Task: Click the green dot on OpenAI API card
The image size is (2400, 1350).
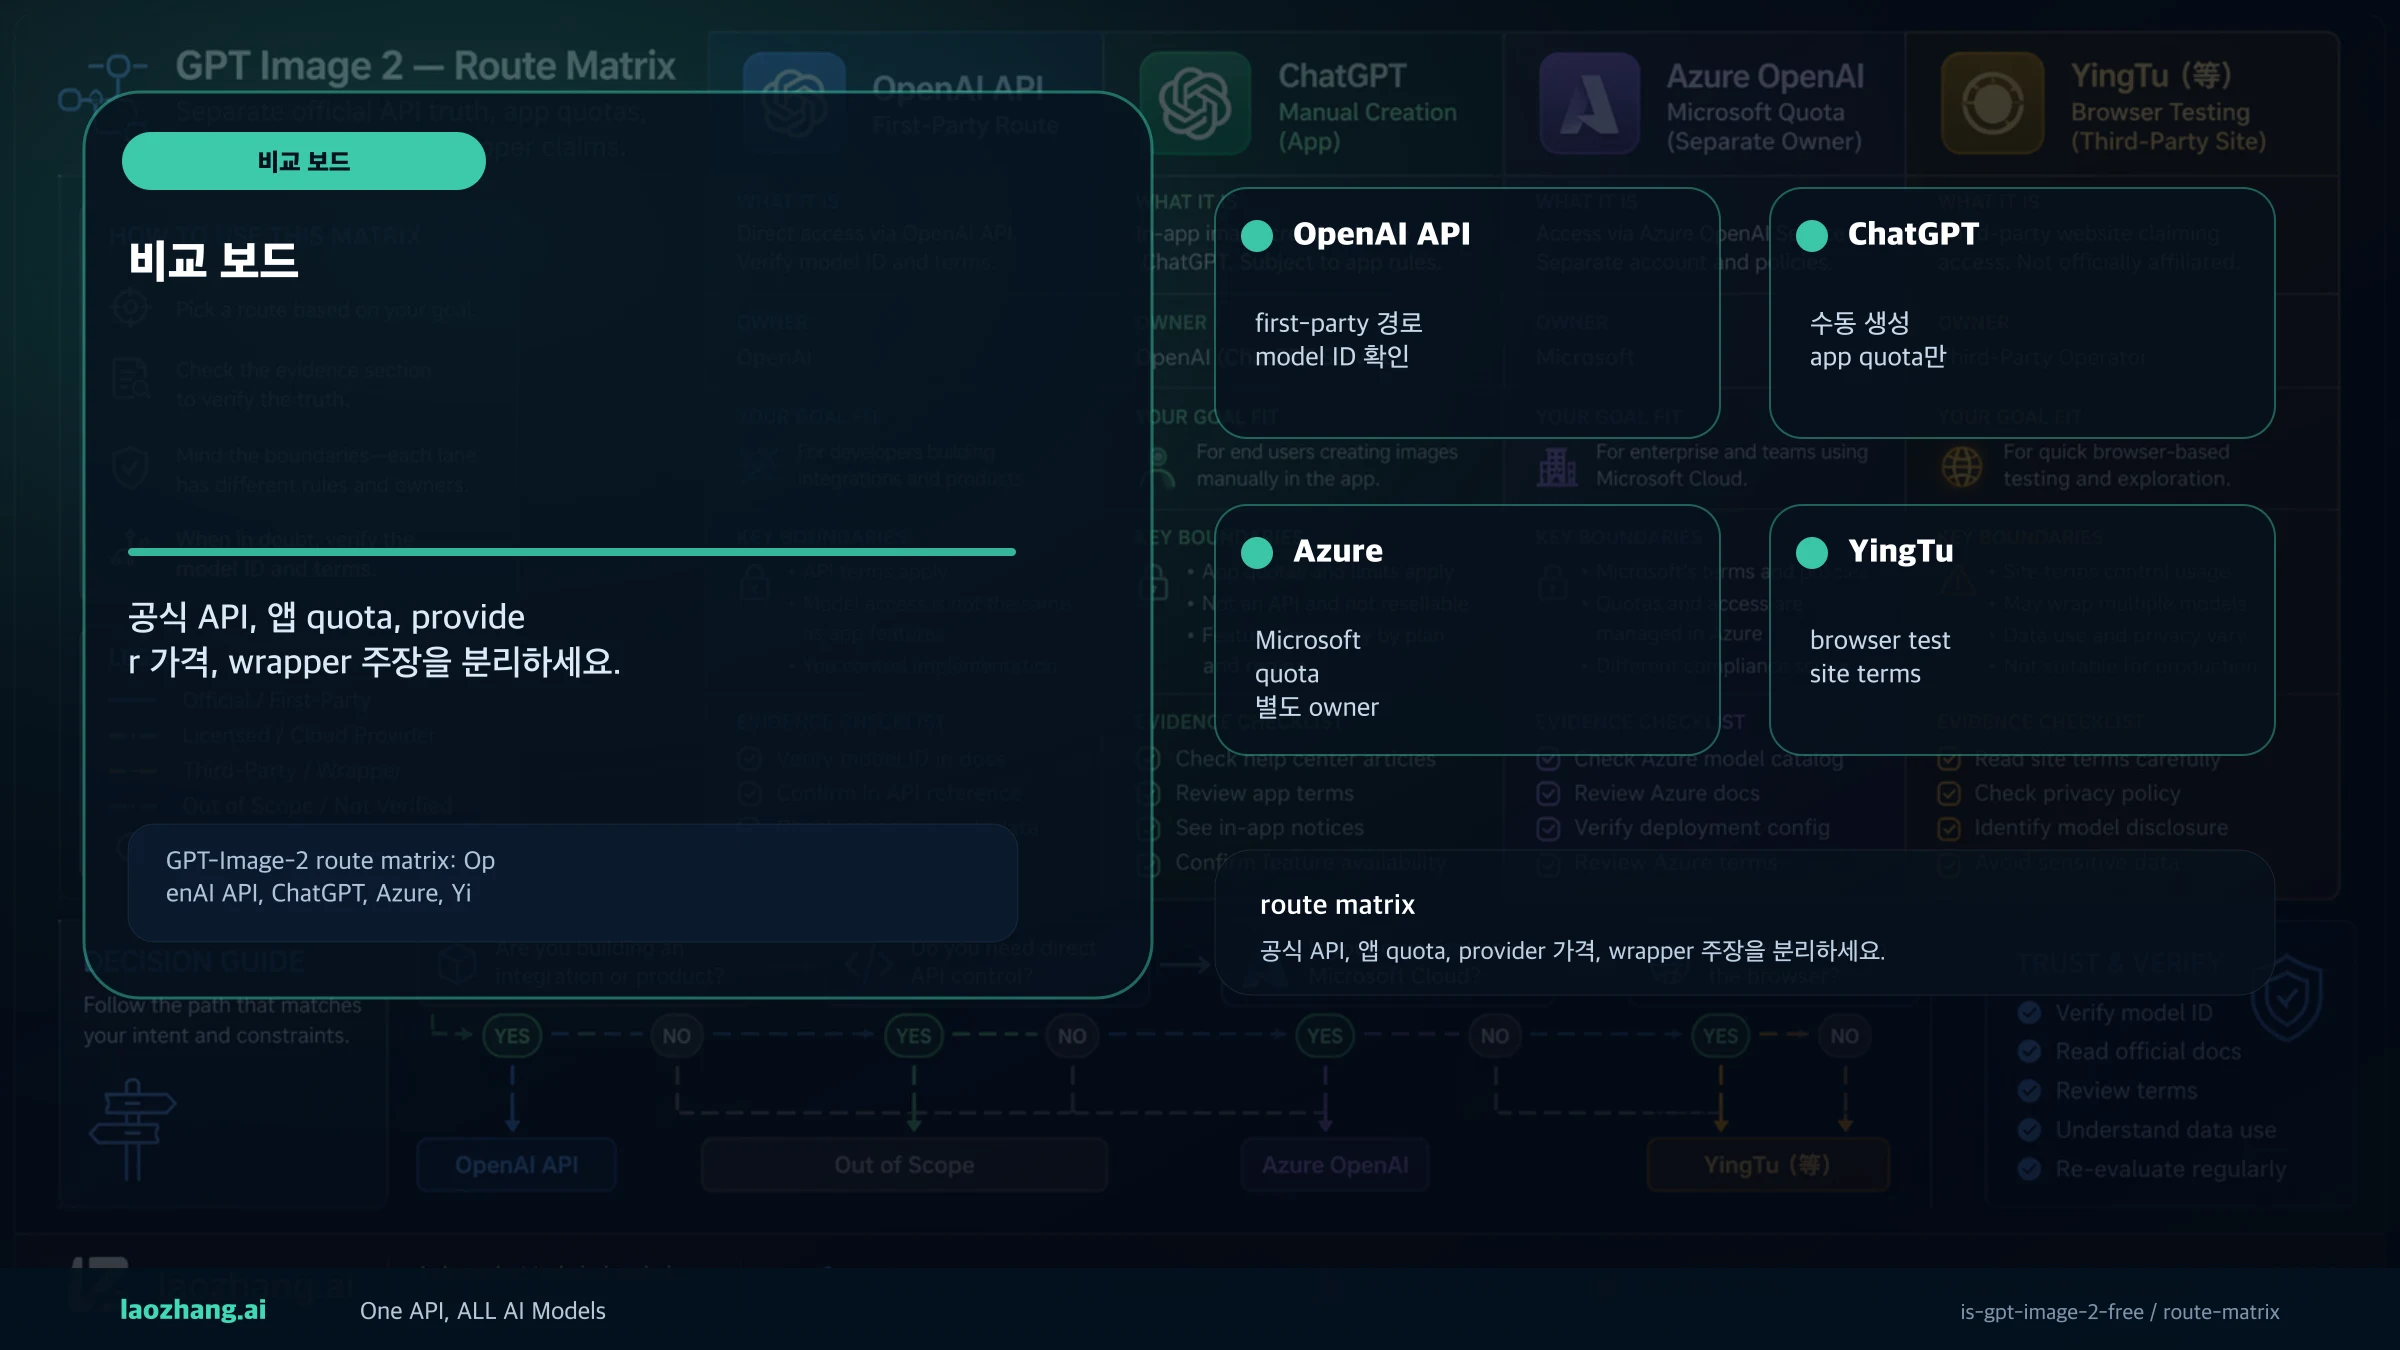Action: pos(1257,235)
